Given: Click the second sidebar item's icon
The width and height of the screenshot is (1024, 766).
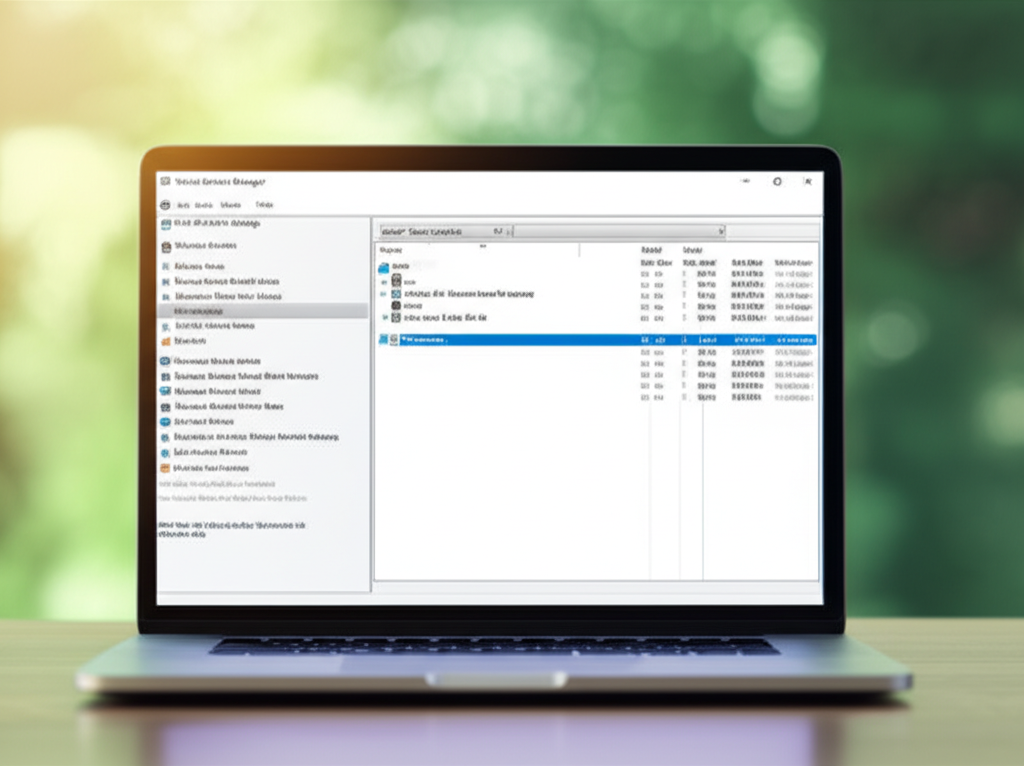Looking at the screenshot, I should tap(165, 246).
